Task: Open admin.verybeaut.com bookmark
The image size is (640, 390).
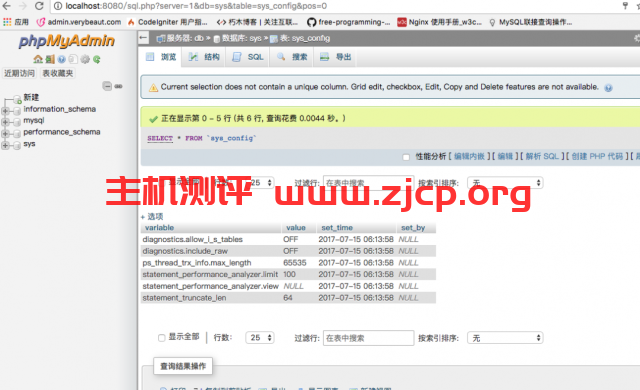Action: coord(79,22)
